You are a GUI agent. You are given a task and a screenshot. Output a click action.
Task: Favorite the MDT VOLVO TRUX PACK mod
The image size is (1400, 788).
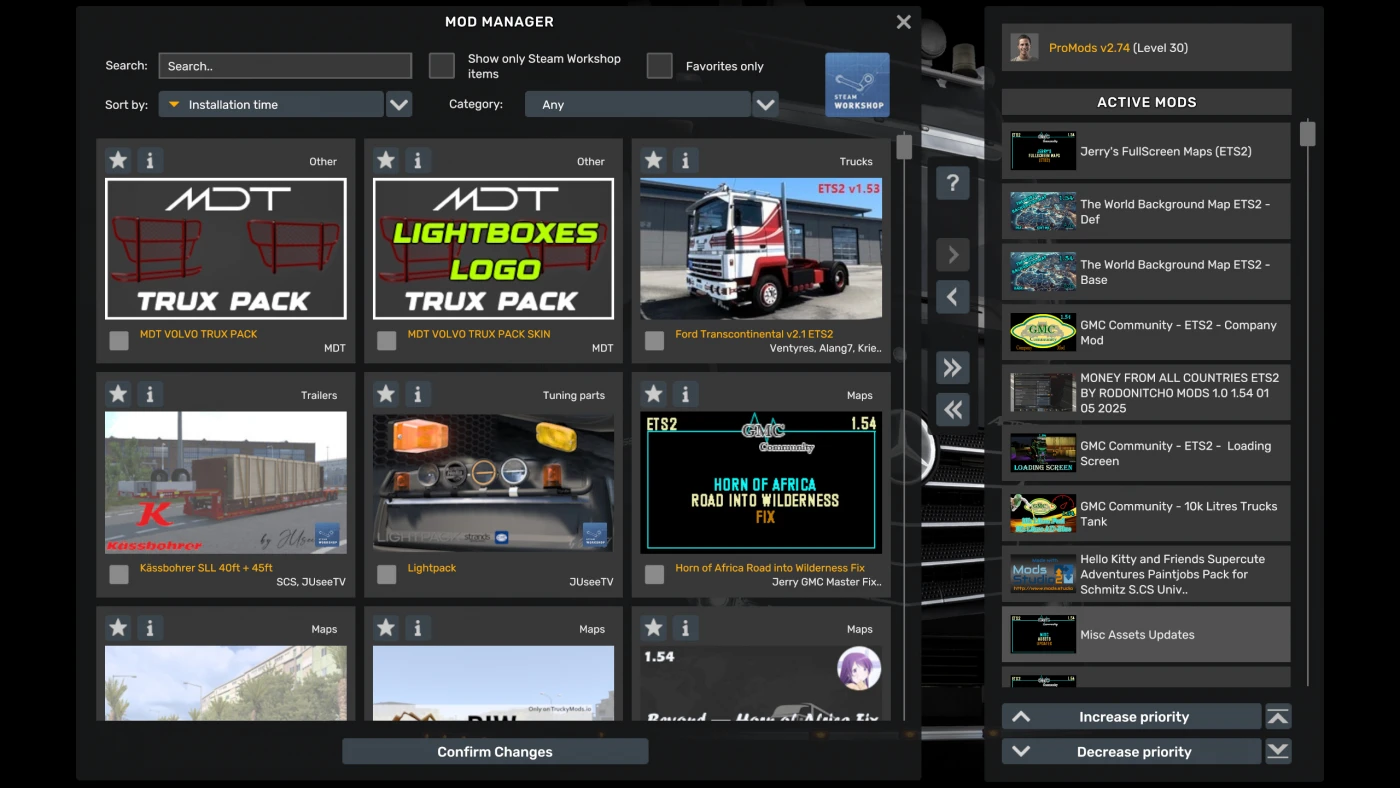pyautogui.click(x=117, y=160)
